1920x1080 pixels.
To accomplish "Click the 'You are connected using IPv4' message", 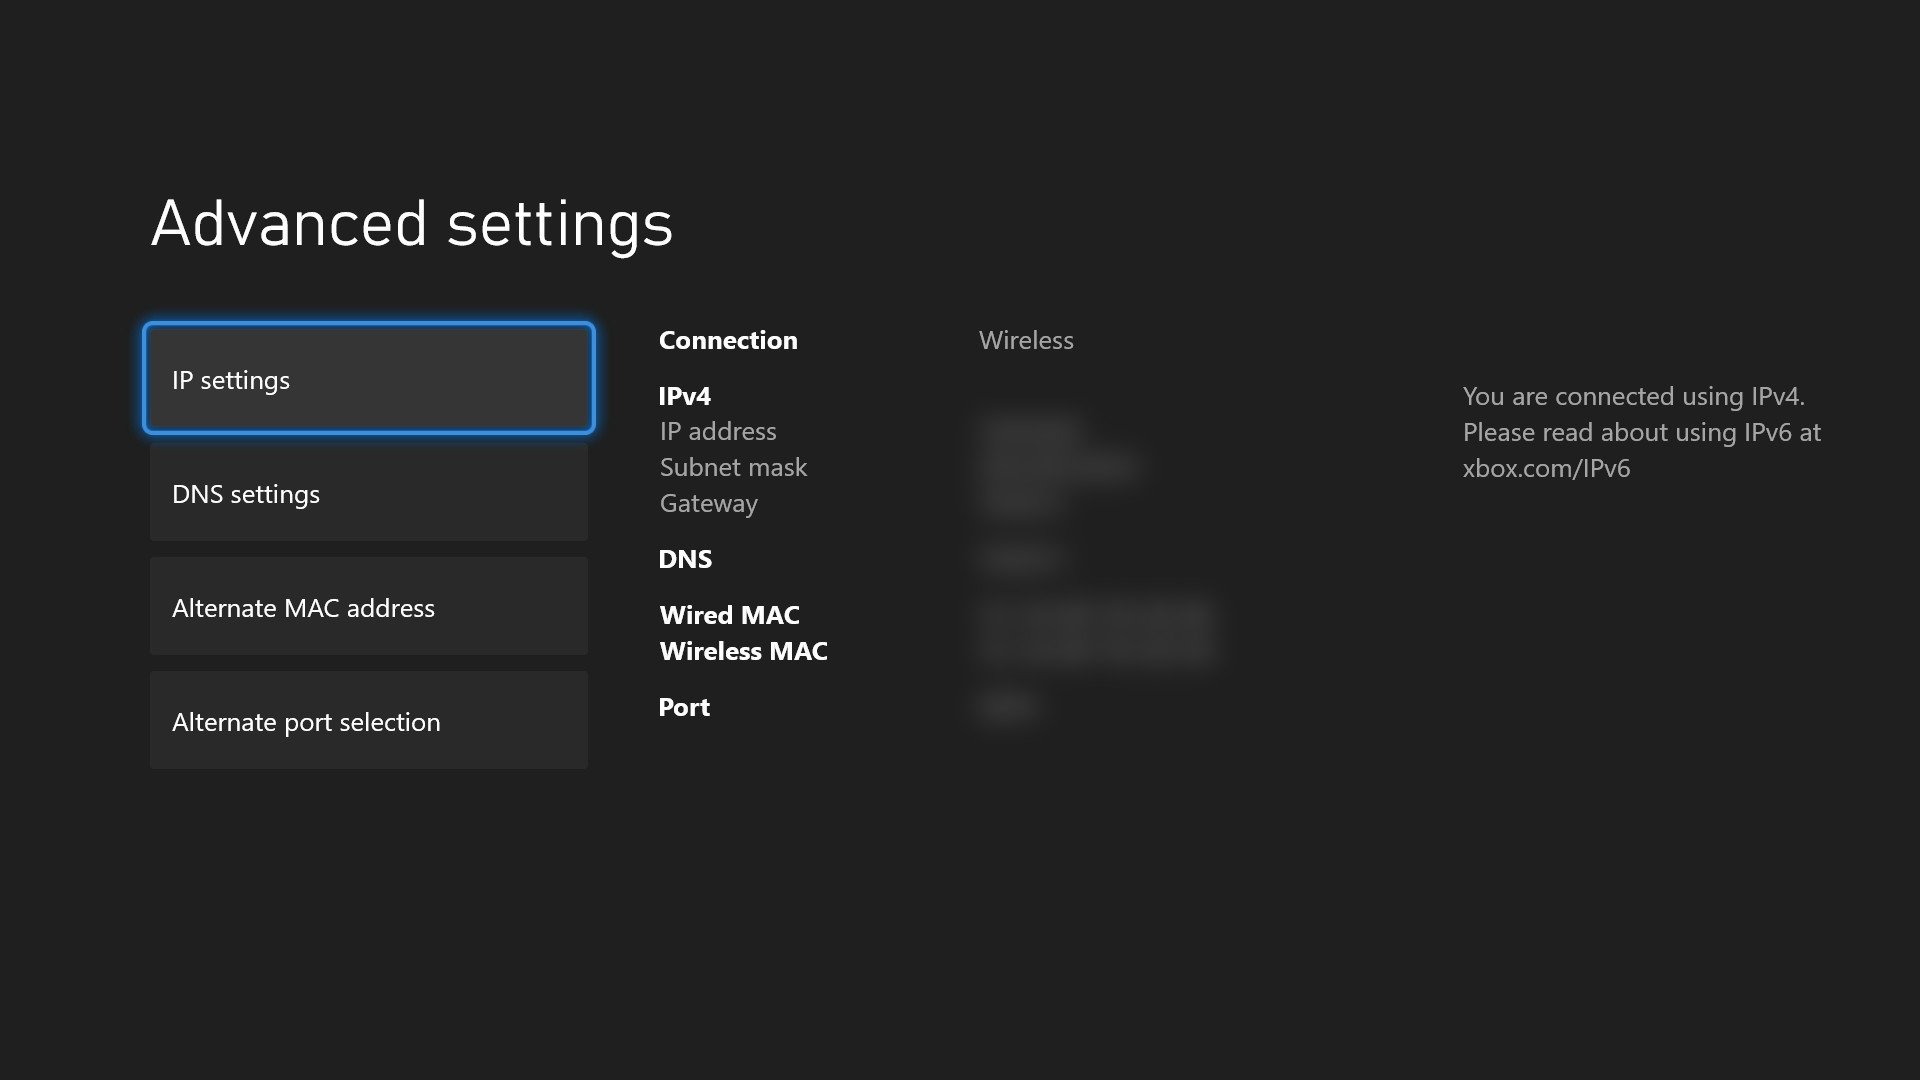I will [1632, 396].
